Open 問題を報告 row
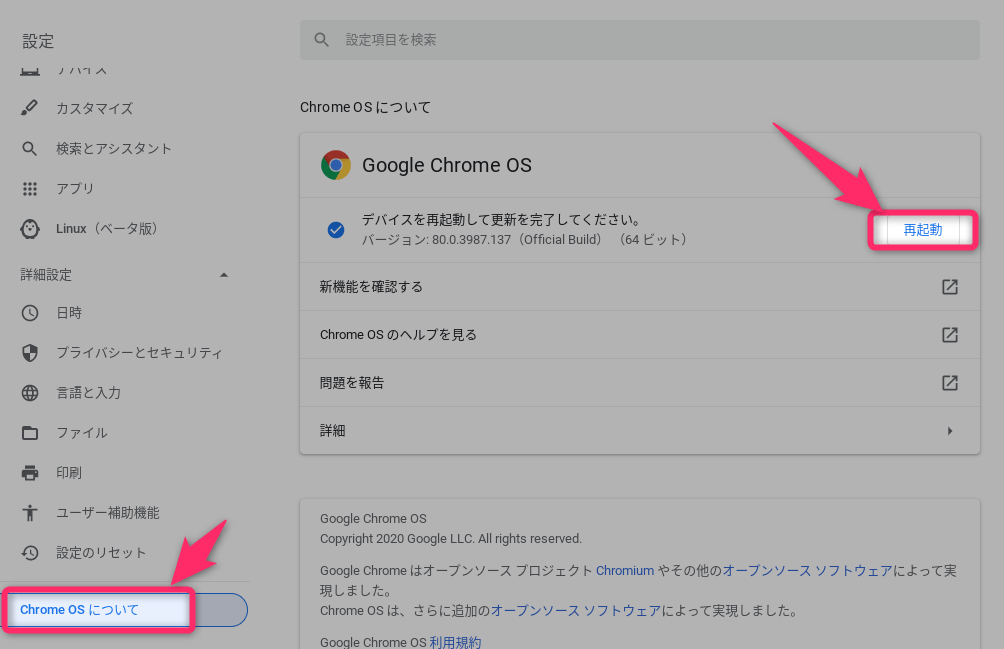The height and width of the screenshot is (649, 1004). pyautogui.click(x=640, y=383)
